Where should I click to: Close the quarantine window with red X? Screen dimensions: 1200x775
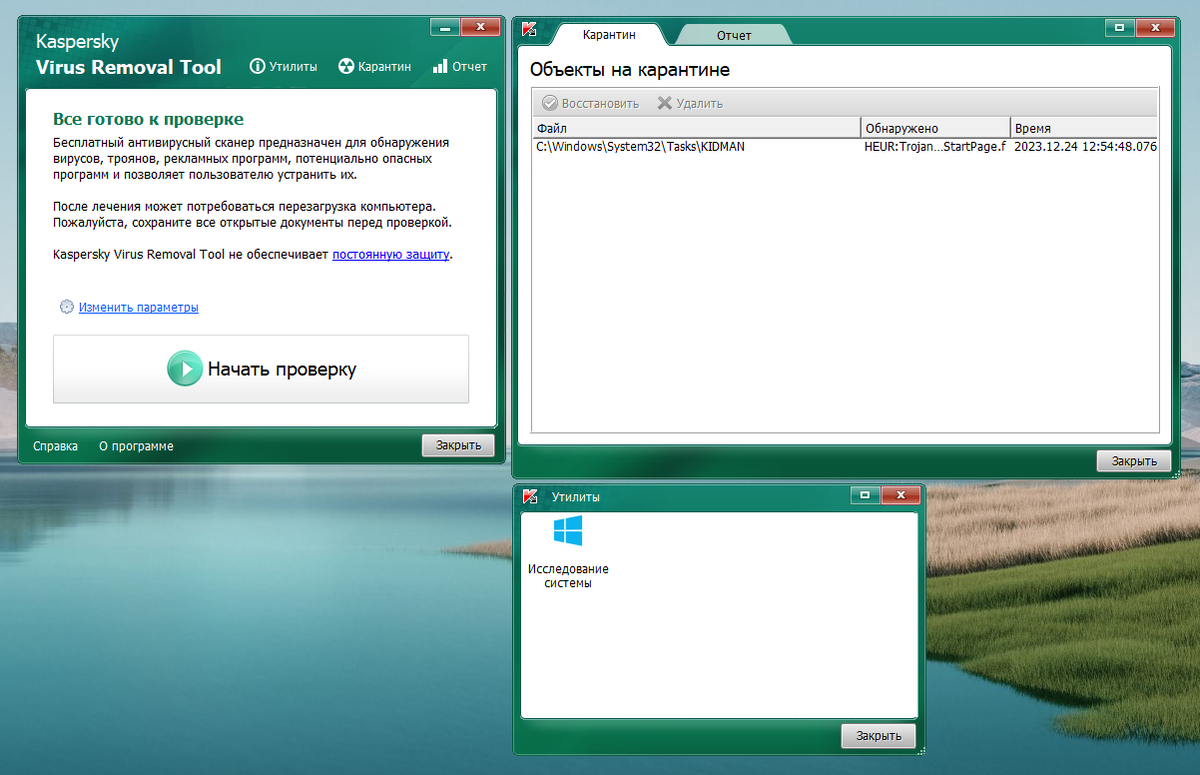point(1155,27)
